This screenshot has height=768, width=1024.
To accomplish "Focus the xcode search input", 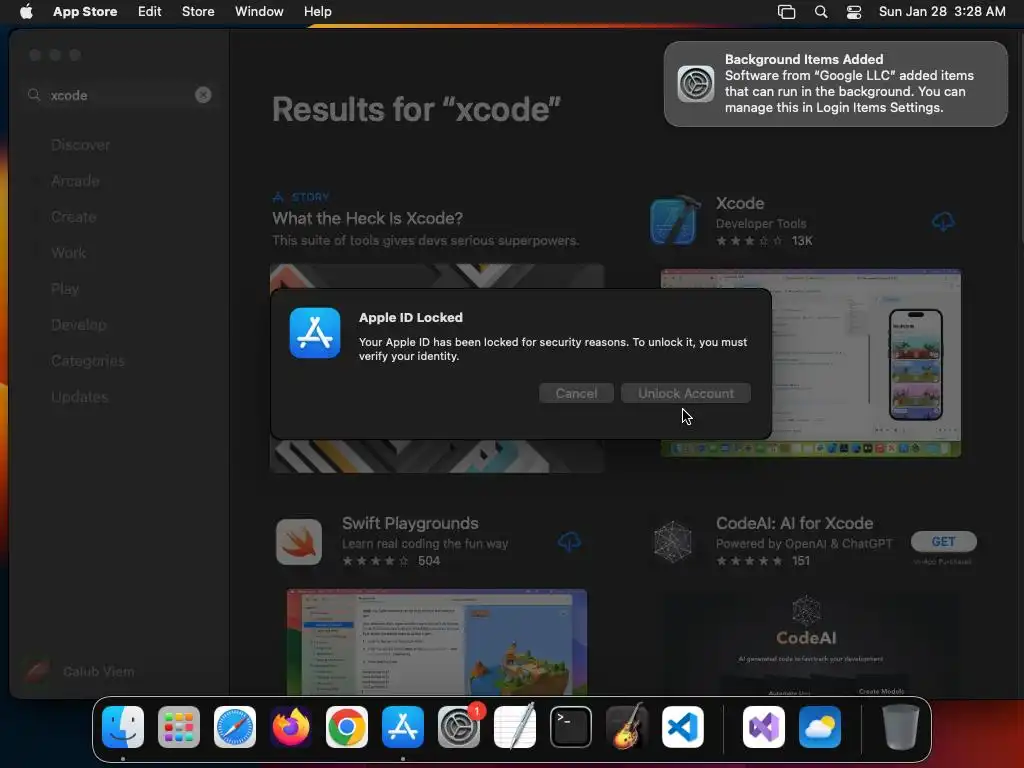I will [x=120, y=95].
